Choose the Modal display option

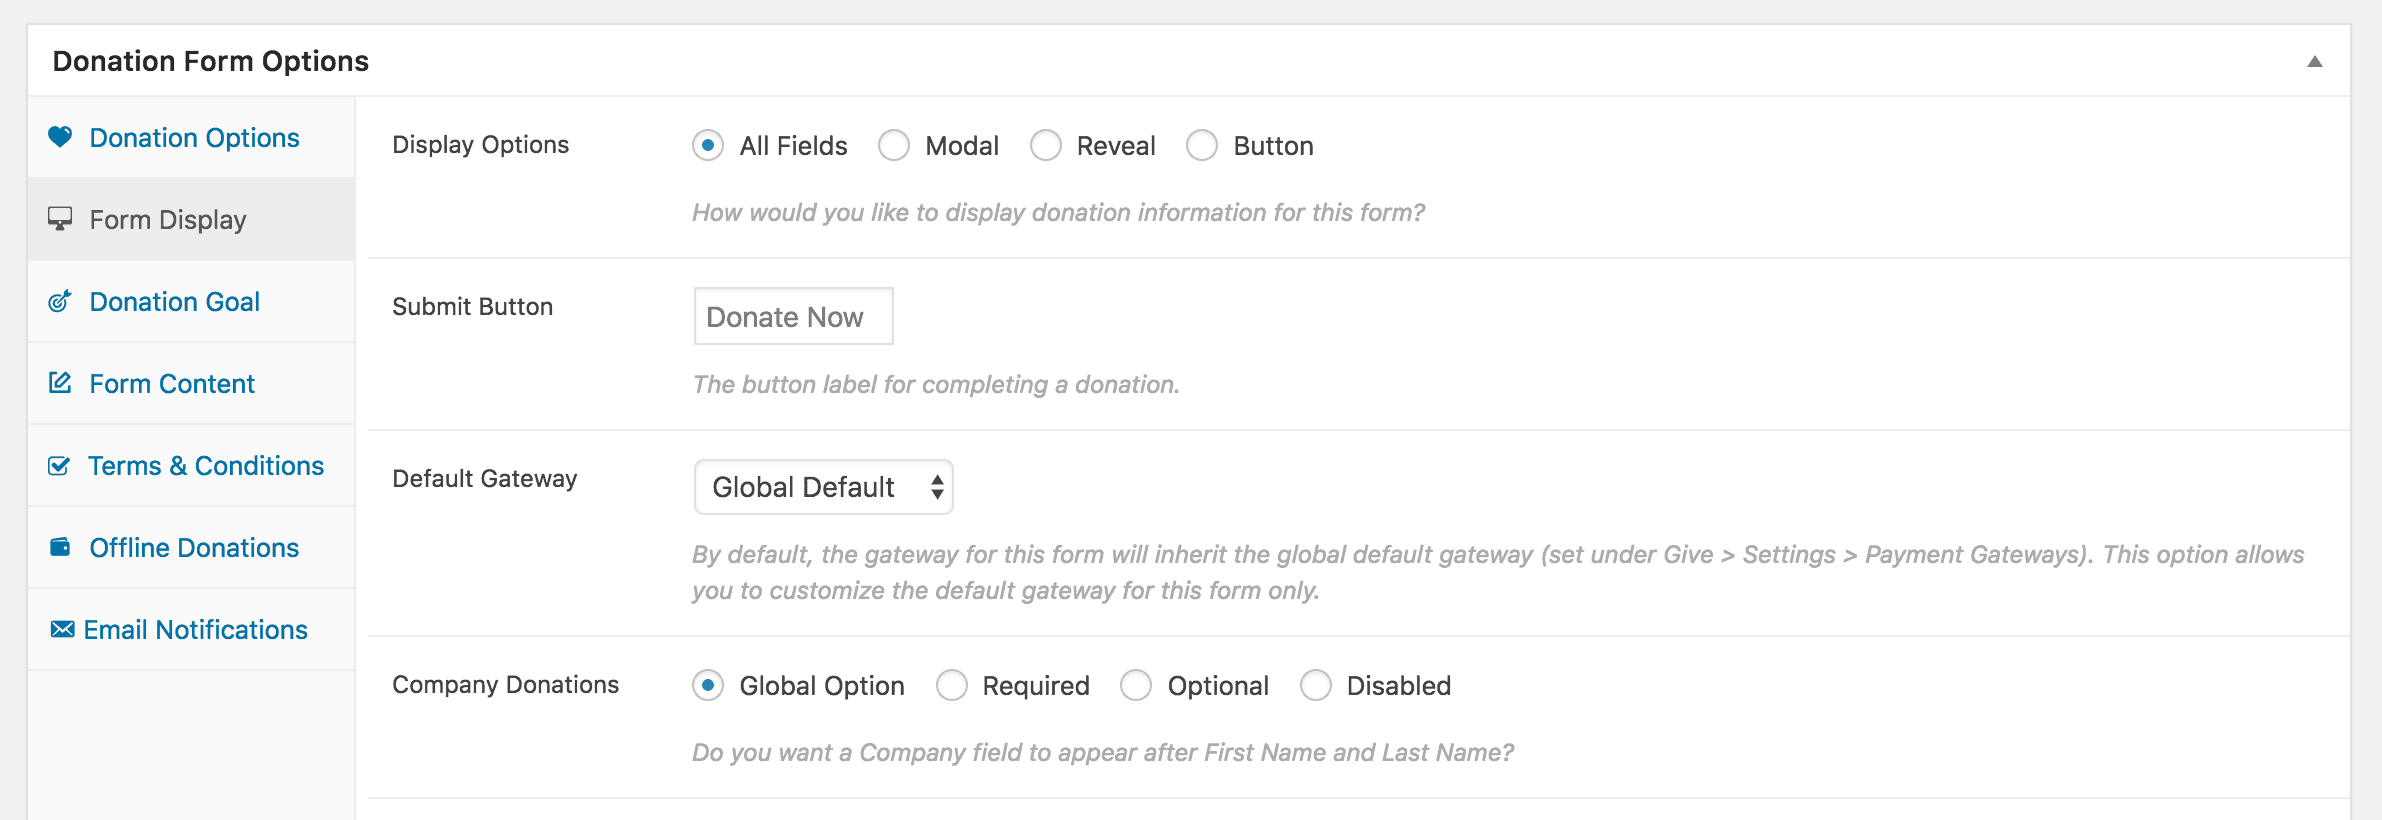(x=894, y=145)
